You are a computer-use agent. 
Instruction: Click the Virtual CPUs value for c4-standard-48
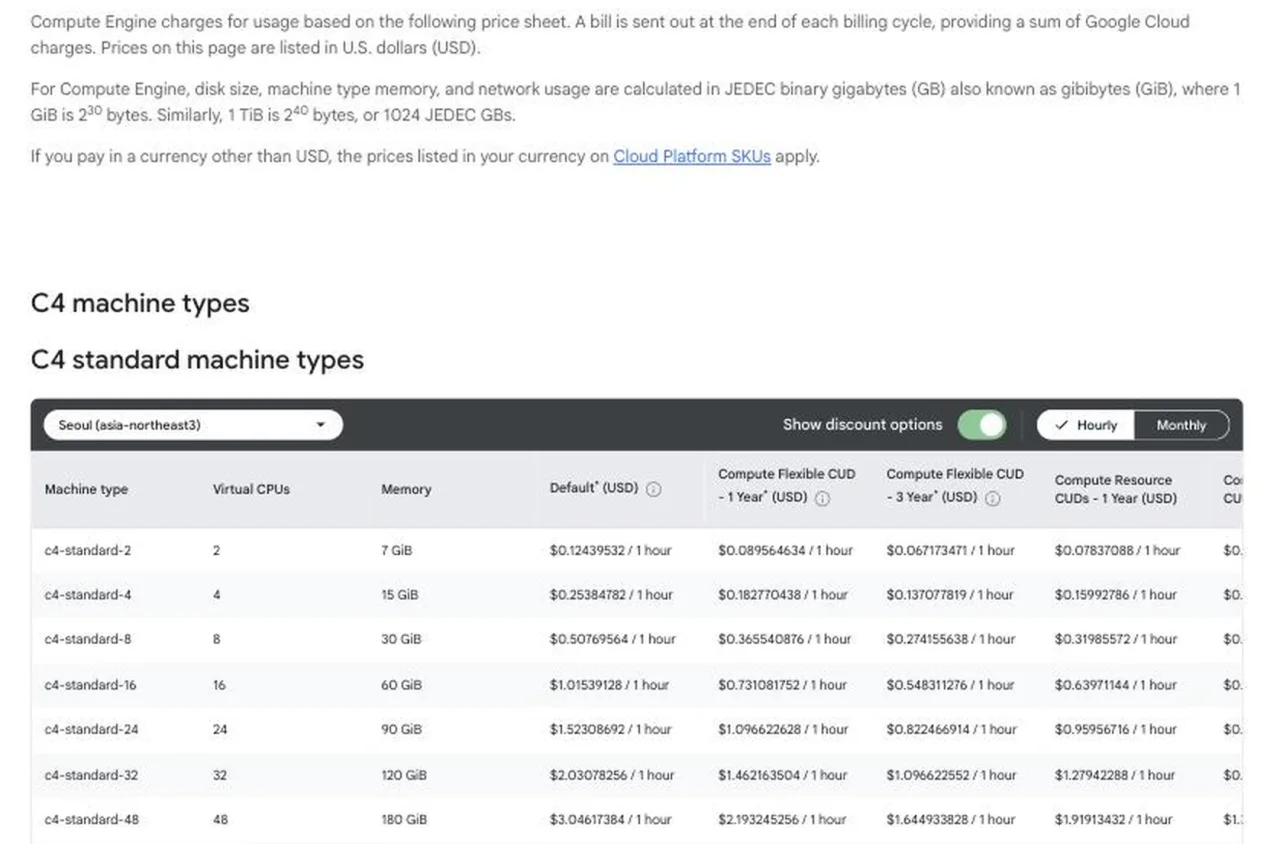pyautogui.click(x=220, y=819)
